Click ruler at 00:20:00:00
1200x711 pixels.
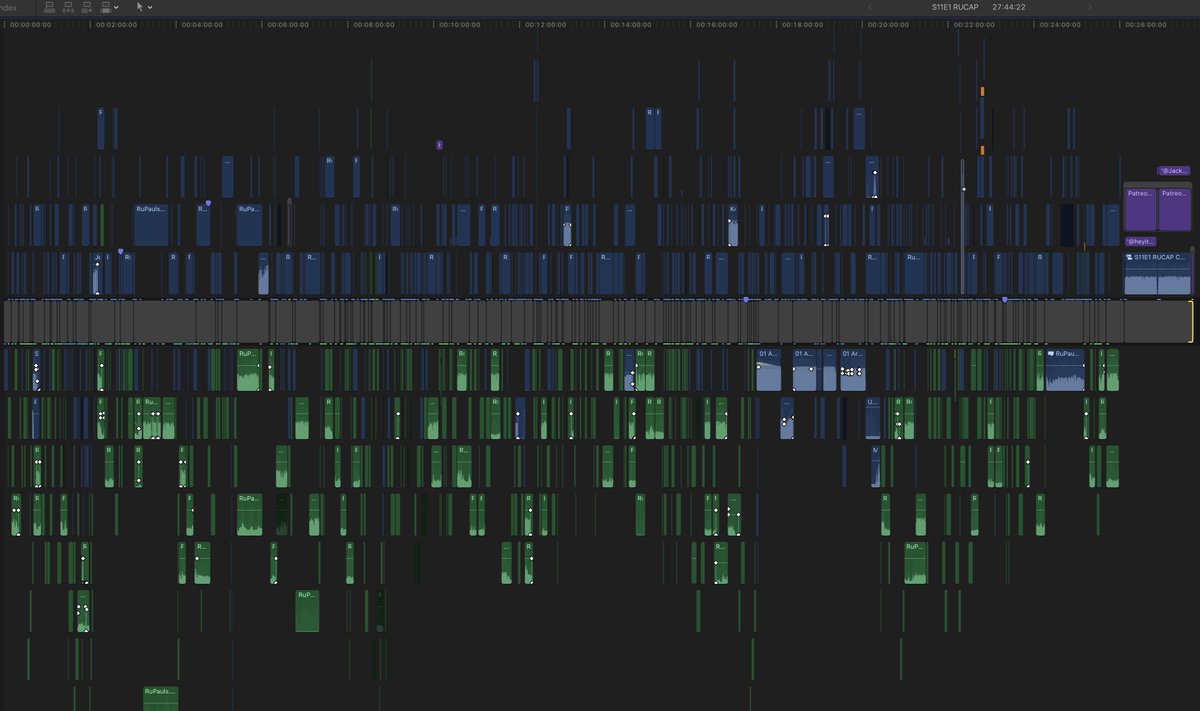click(889, 24)
